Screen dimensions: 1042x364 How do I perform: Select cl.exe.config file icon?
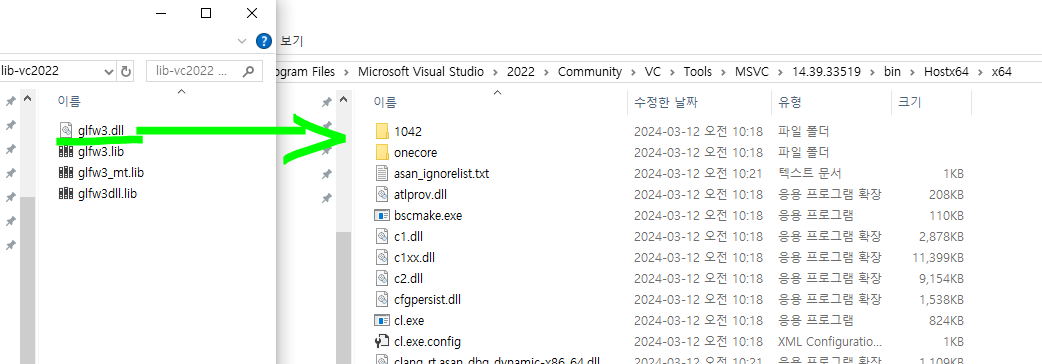382,341
